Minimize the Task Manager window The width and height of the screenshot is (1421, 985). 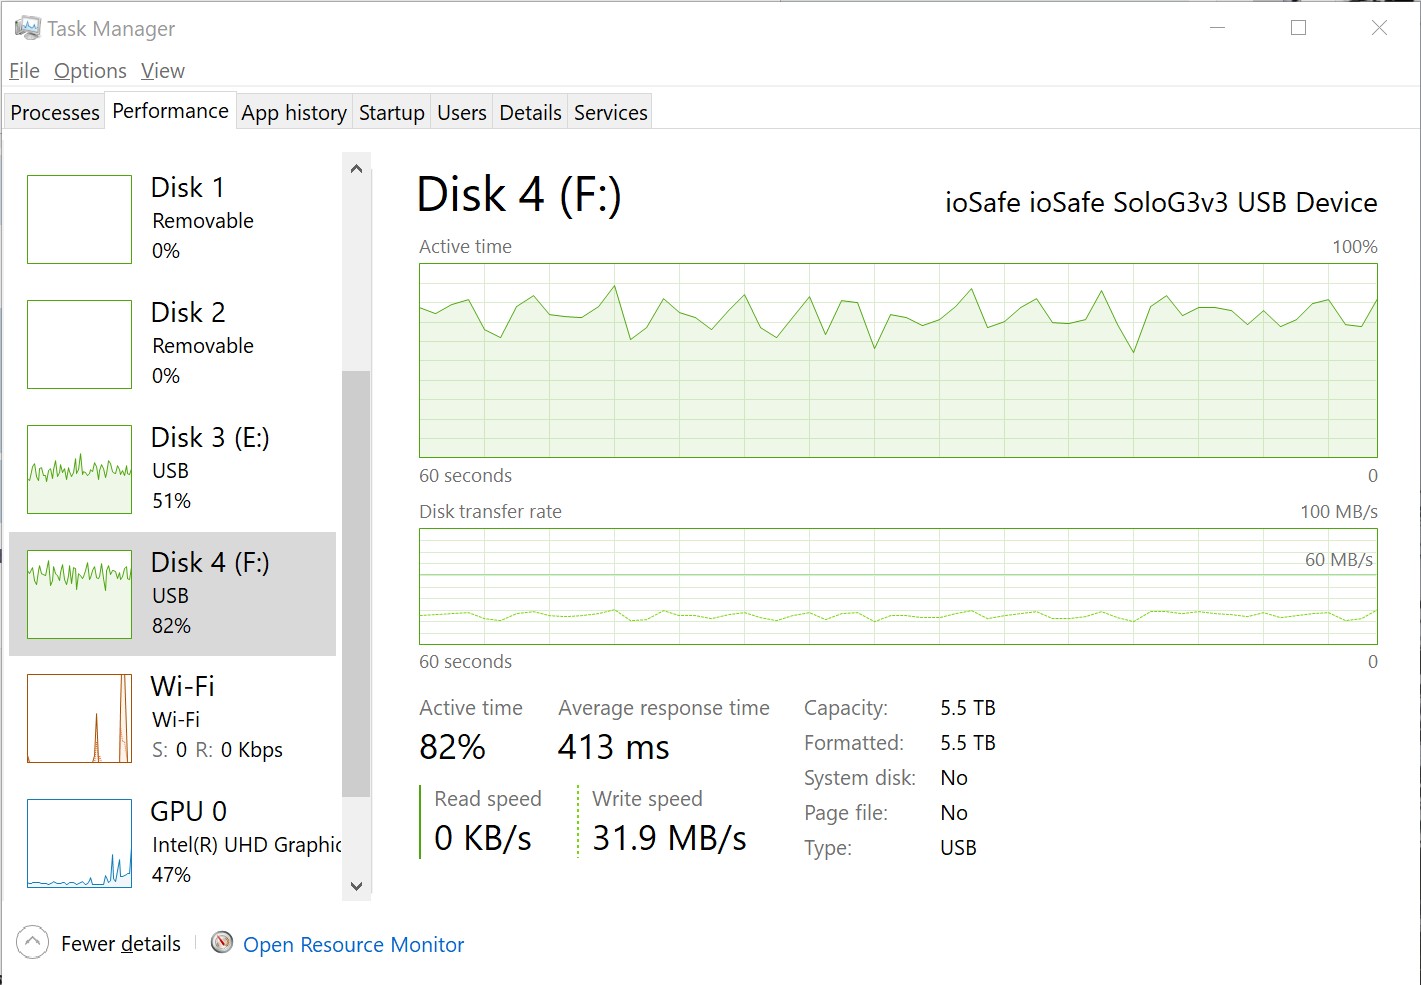click(x=1217, y=28)
